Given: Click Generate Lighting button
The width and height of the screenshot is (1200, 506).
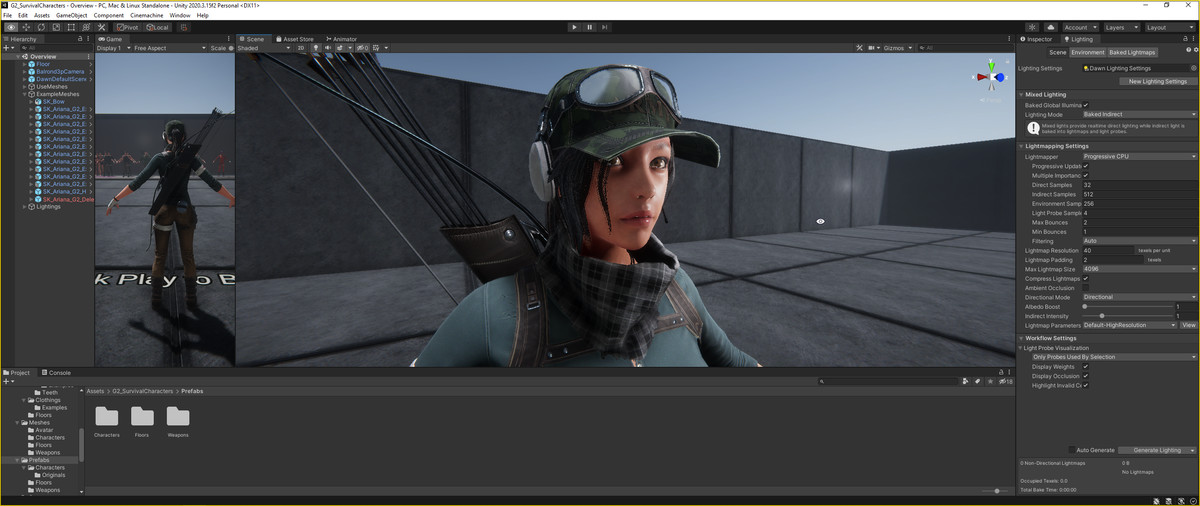Looking at the screenshot, I should tap(1157, 450).
